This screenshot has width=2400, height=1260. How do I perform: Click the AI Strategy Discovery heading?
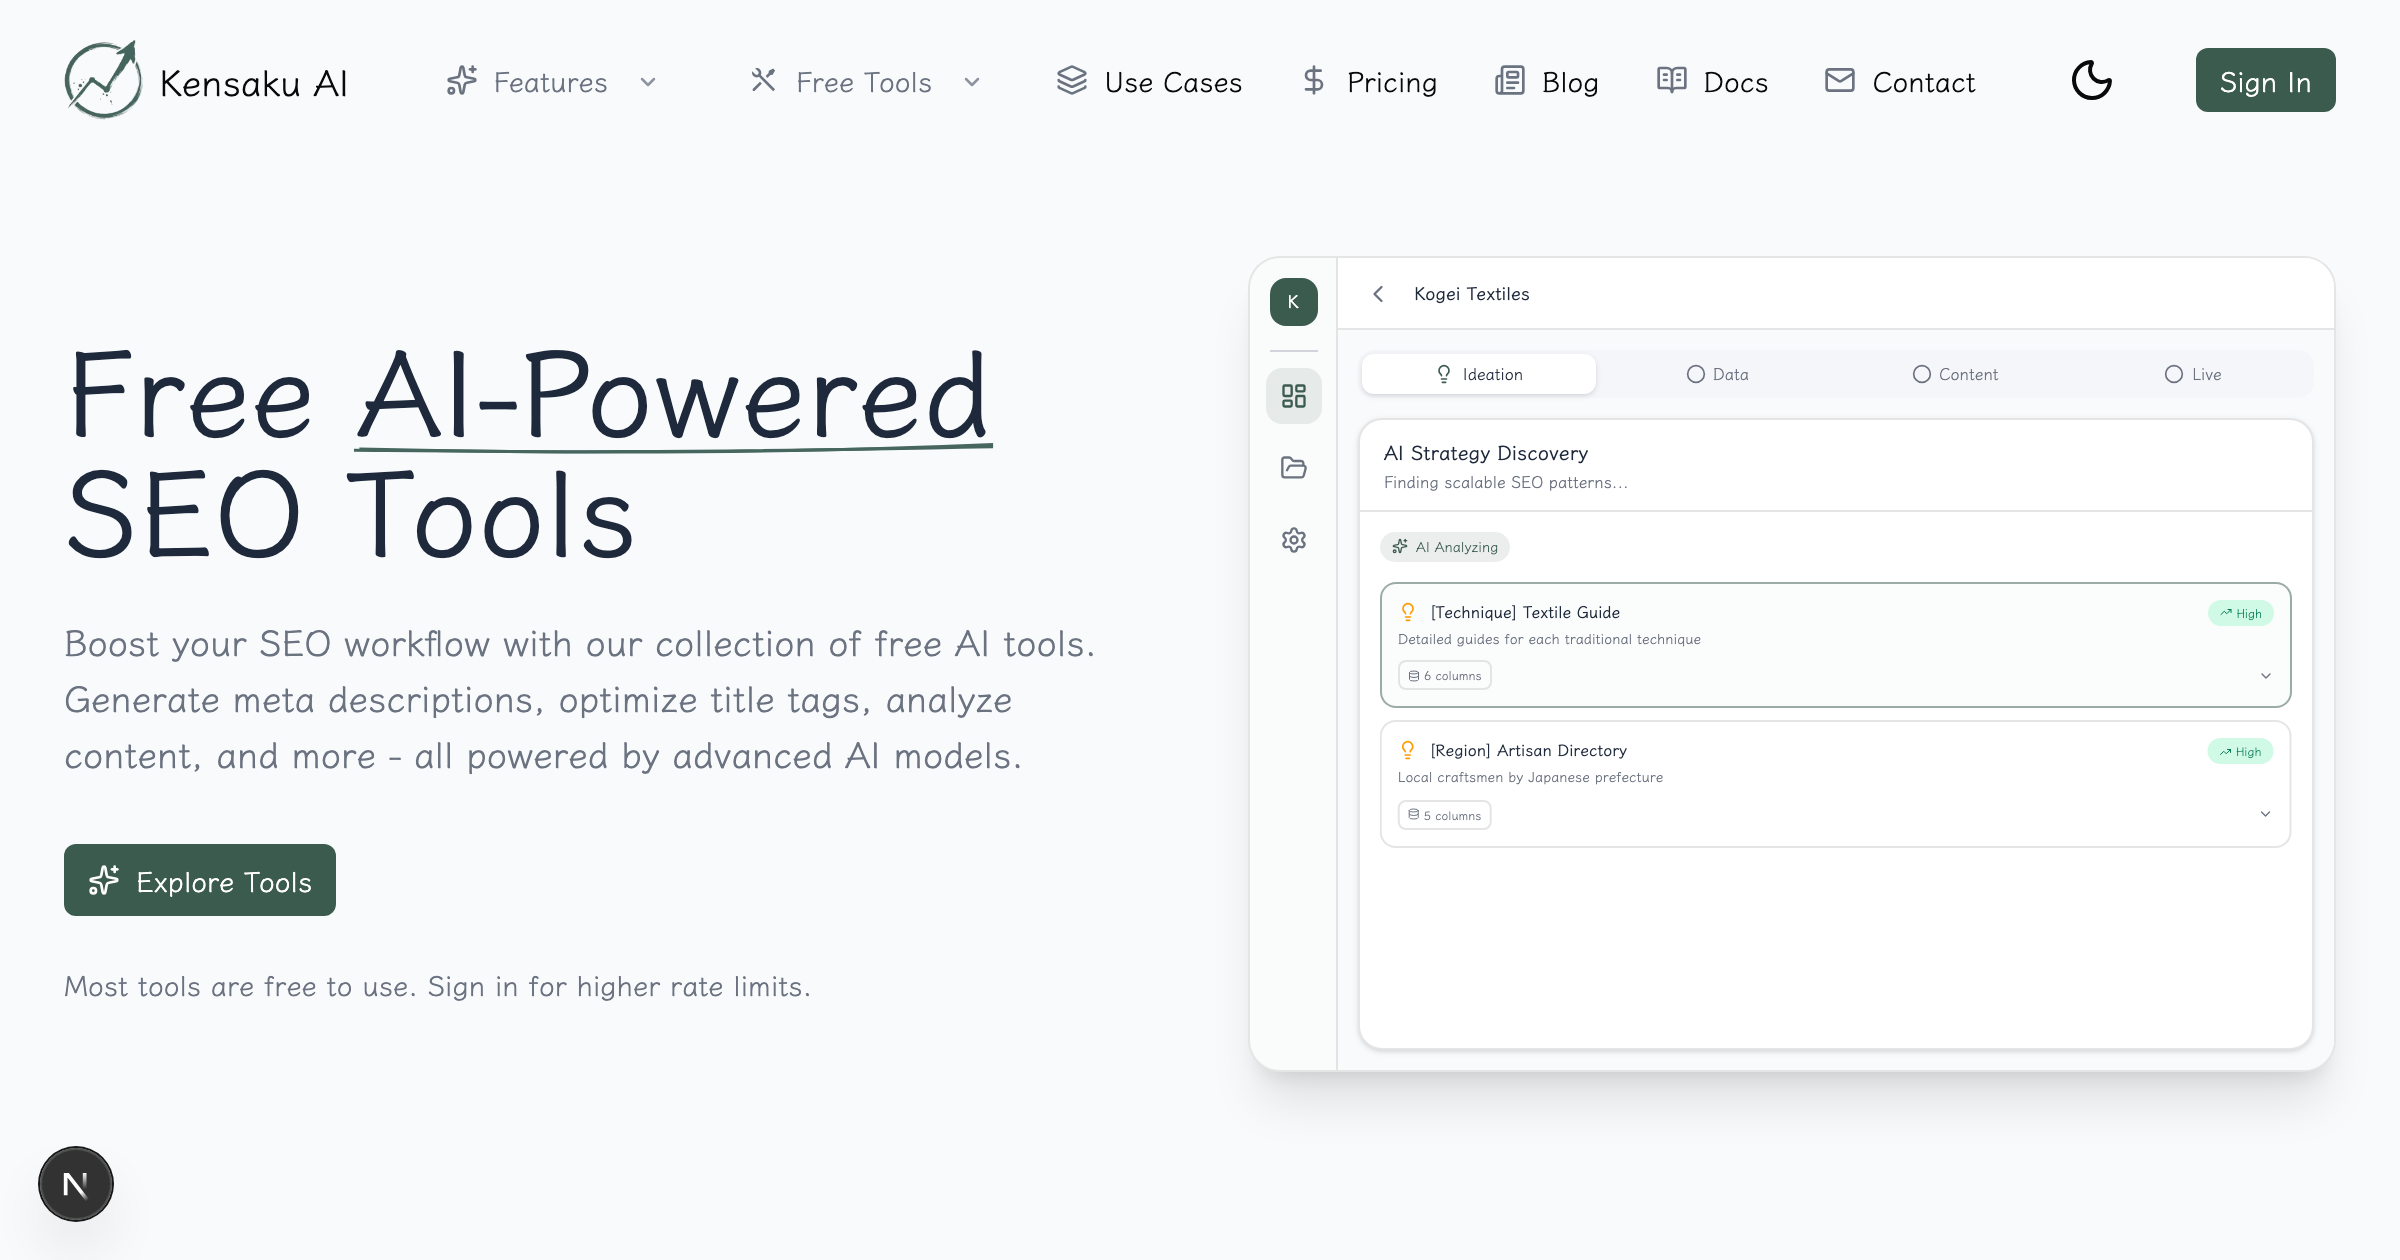(x=1486, y=453)
